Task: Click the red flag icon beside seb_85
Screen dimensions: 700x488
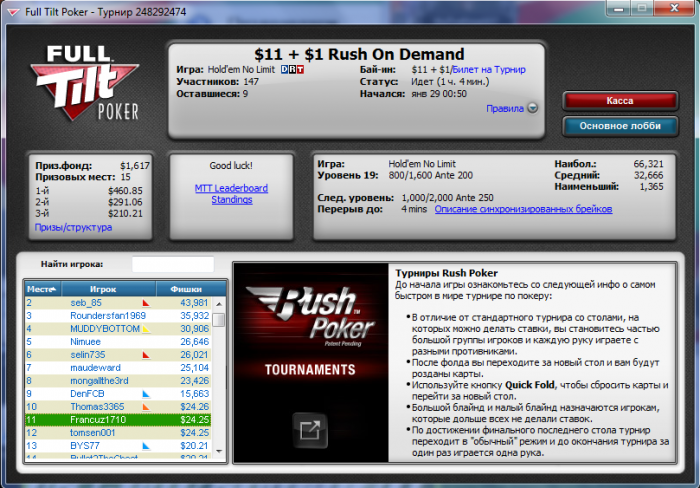Action: coord(146,303)
